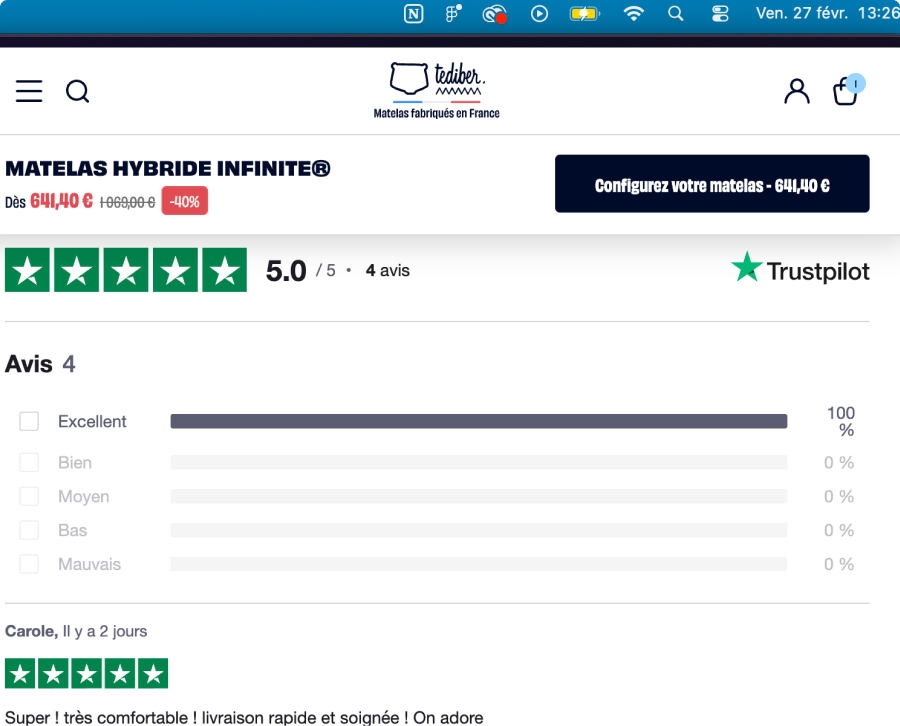Click the date and time in menu bar

click(827, 13)
